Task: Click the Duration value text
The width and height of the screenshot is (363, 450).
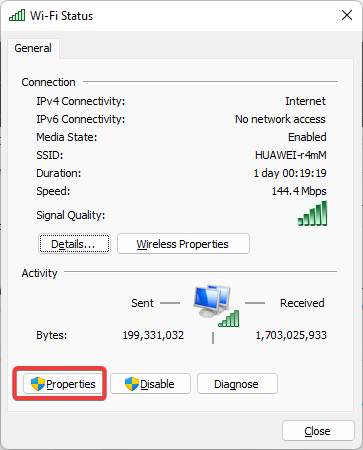Action: [290, 173]
